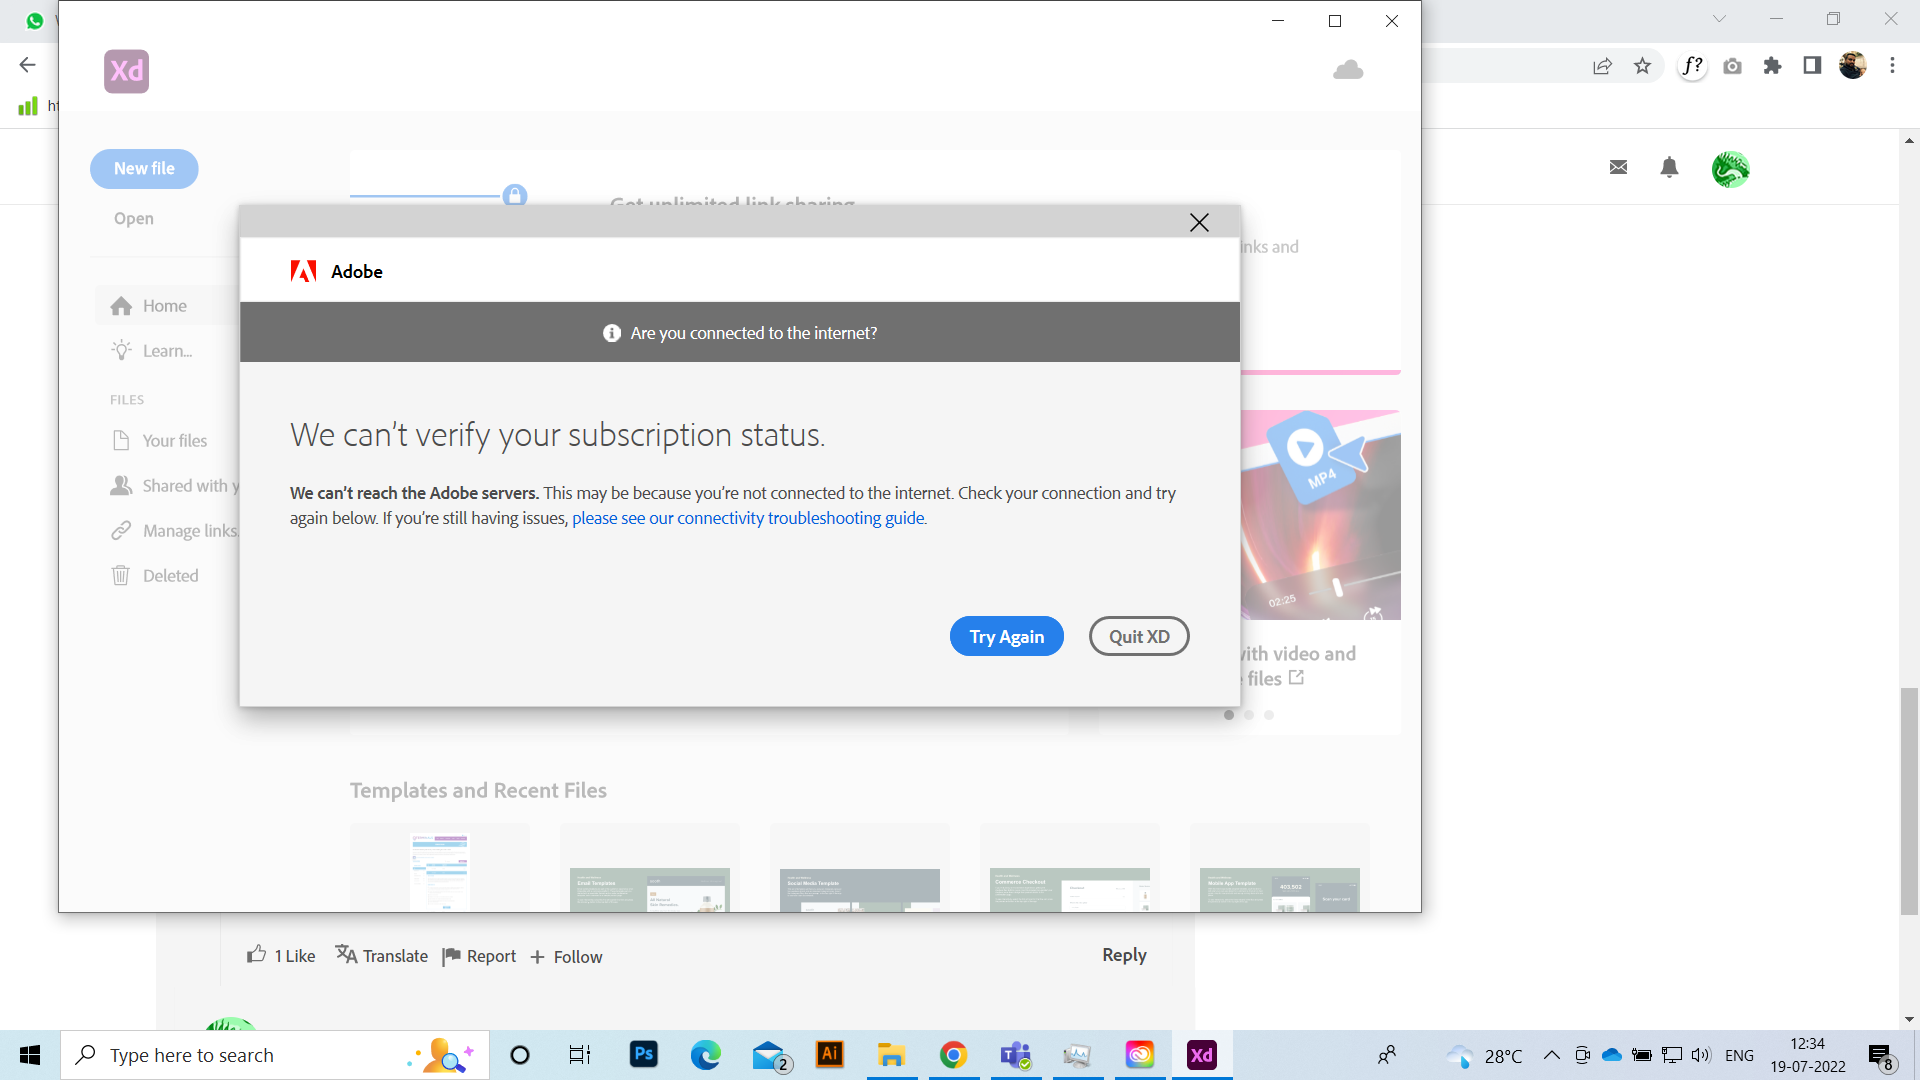The width and height of the screenshot is (1920, 1080).
Task: Click the progress bar slider at top
Action: click(x=513, y=195)
